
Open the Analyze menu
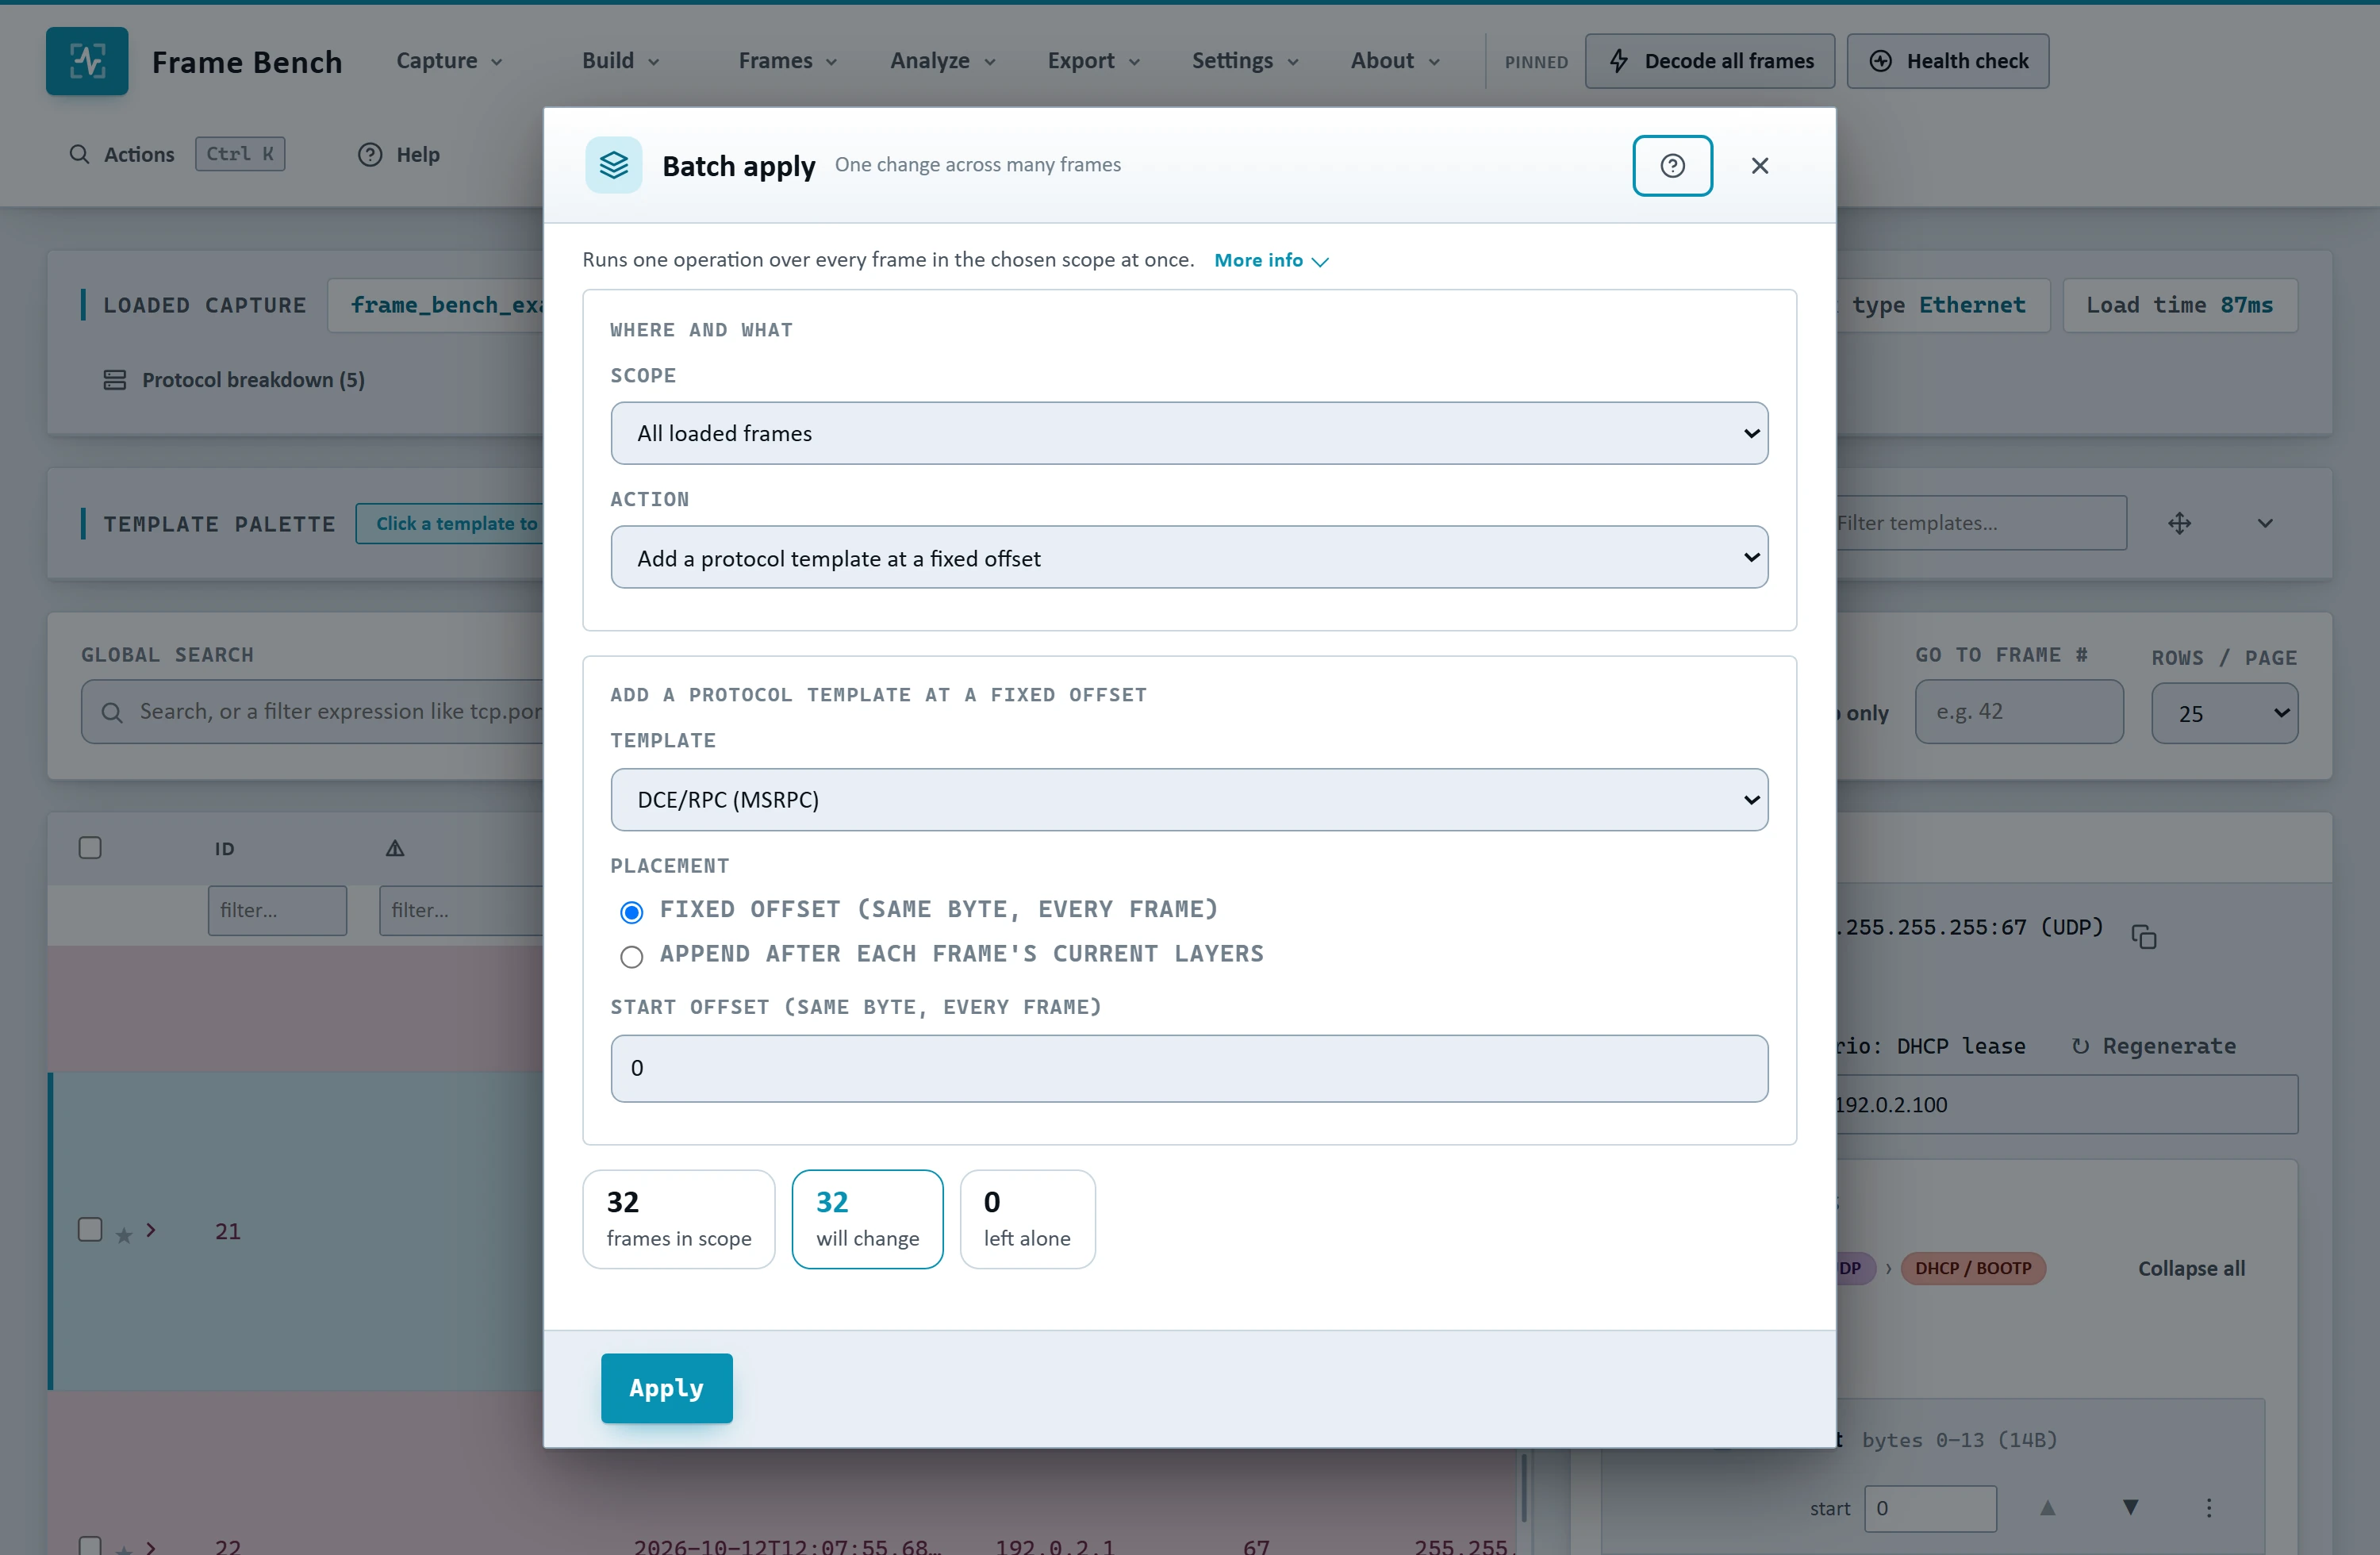click(943, 61)
